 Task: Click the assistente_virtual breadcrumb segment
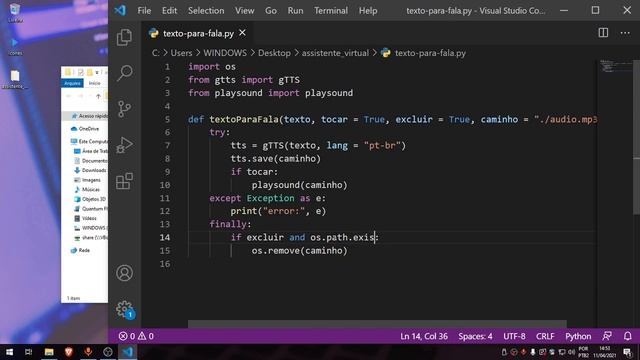(335, 53)
